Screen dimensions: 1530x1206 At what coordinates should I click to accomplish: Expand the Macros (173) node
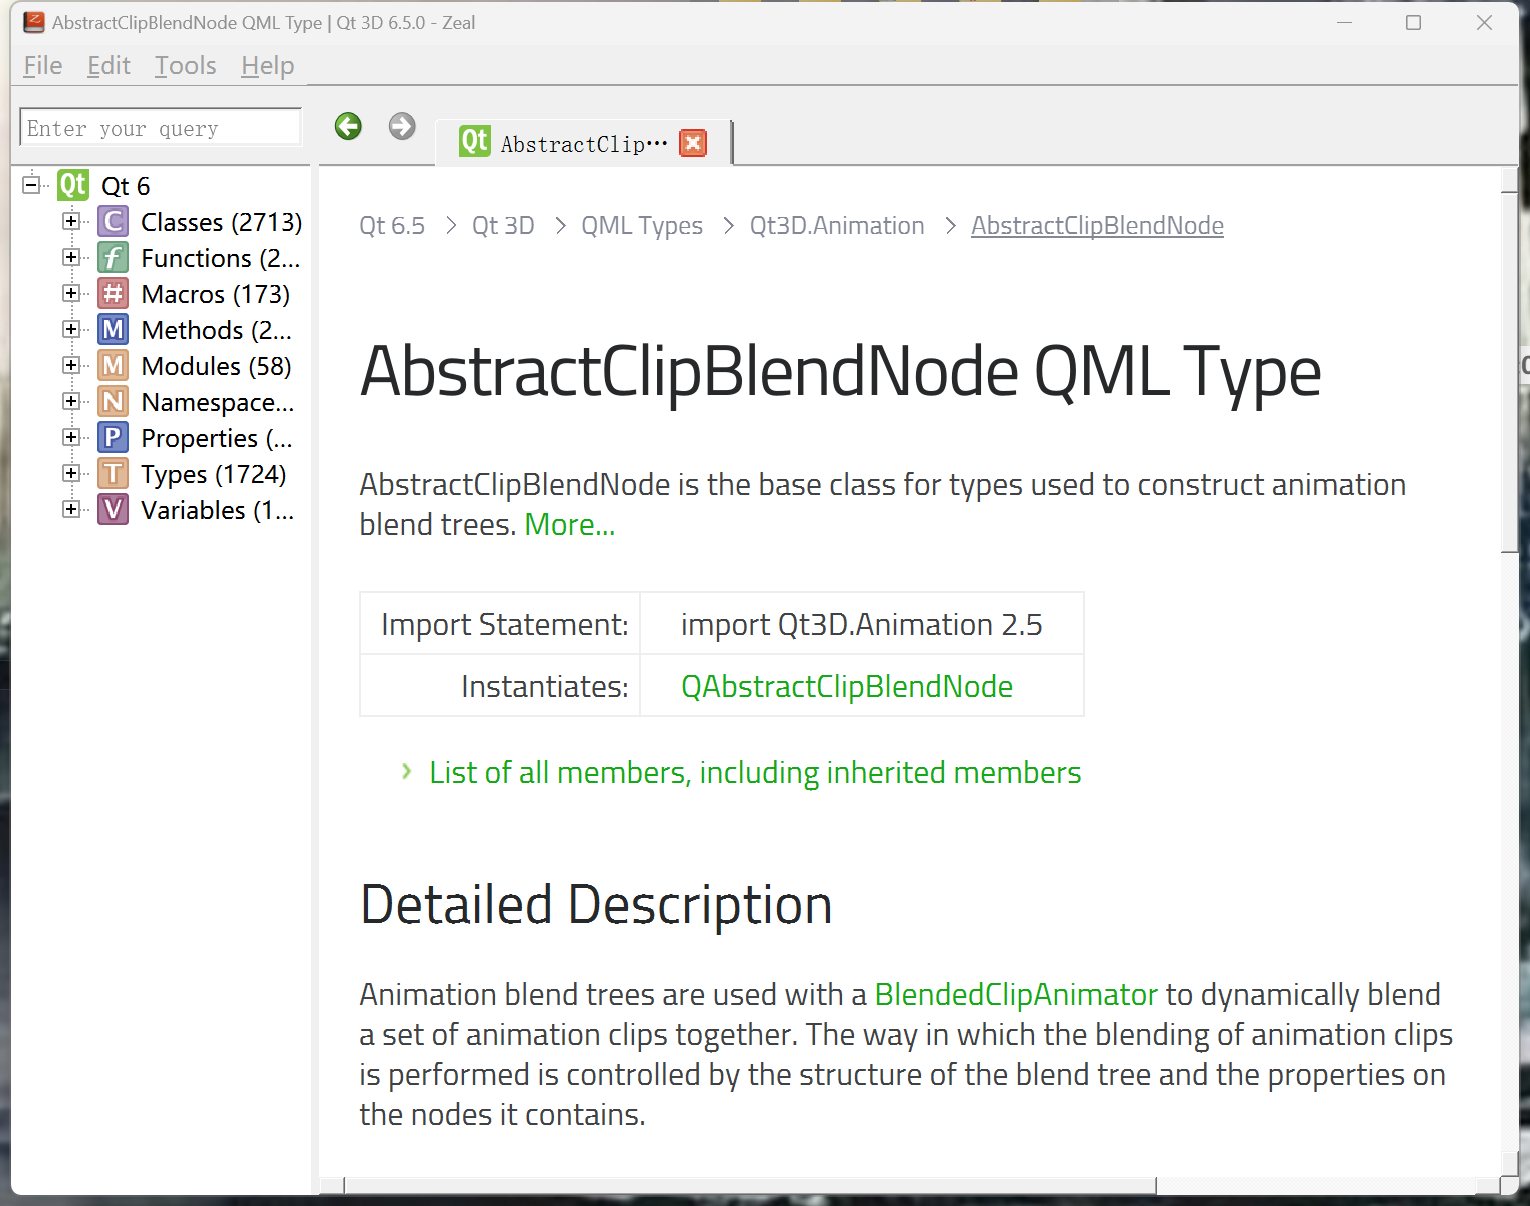pyautogui.click(x=70, y=293)
